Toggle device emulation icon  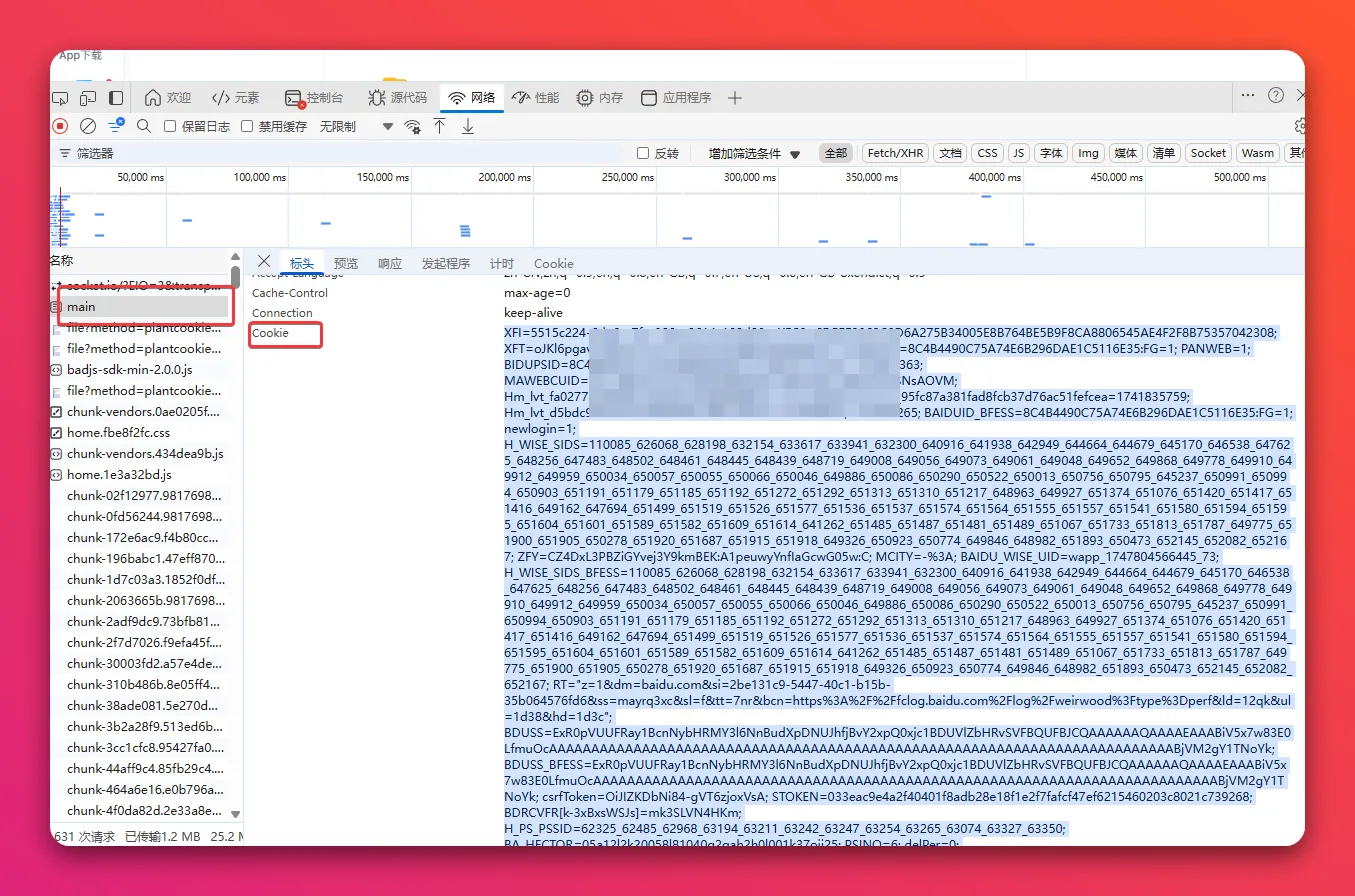point(88,98)
